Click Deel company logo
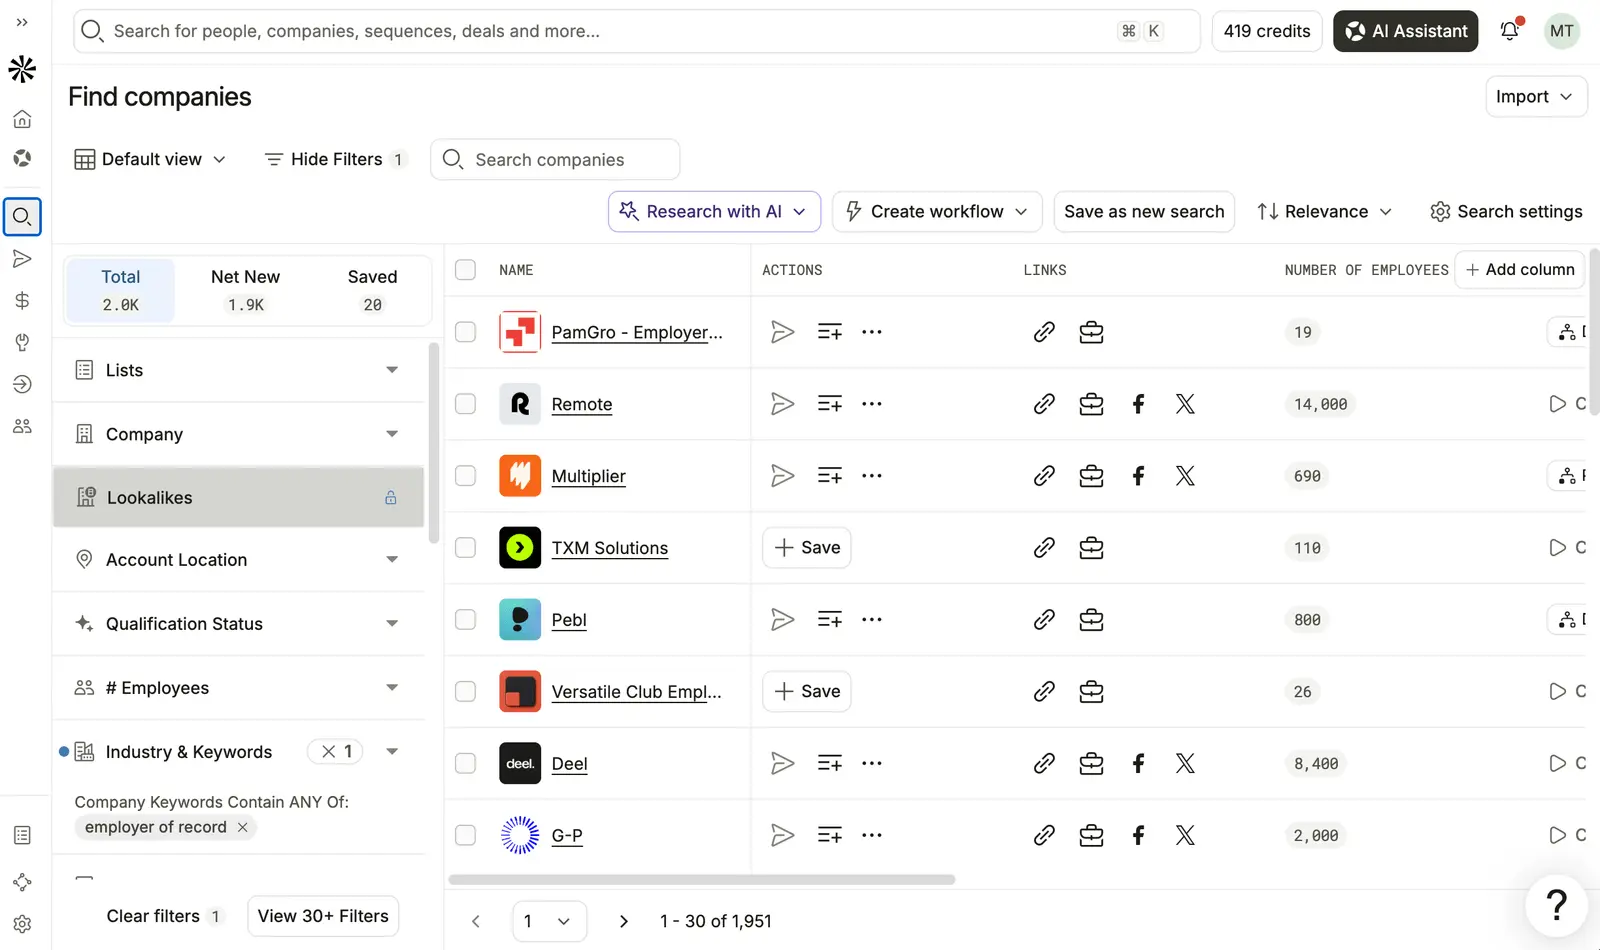The width and height of the screenshot is (1600, 950). pos(520,764)
